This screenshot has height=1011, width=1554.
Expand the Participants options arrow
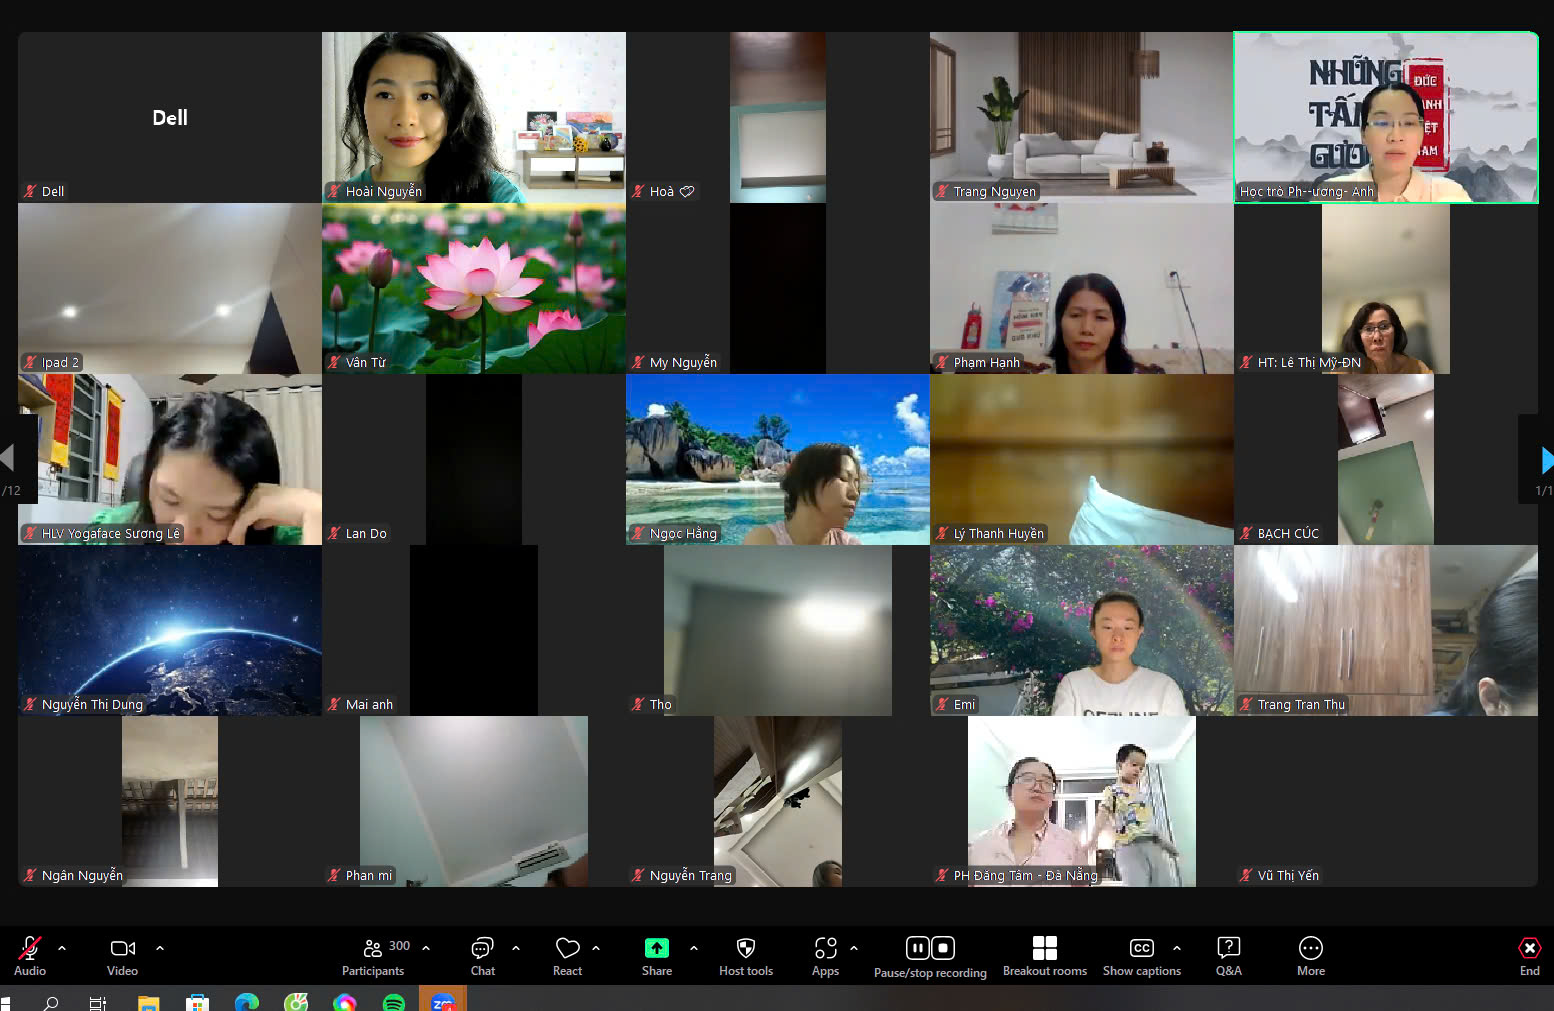click(426, 947)
